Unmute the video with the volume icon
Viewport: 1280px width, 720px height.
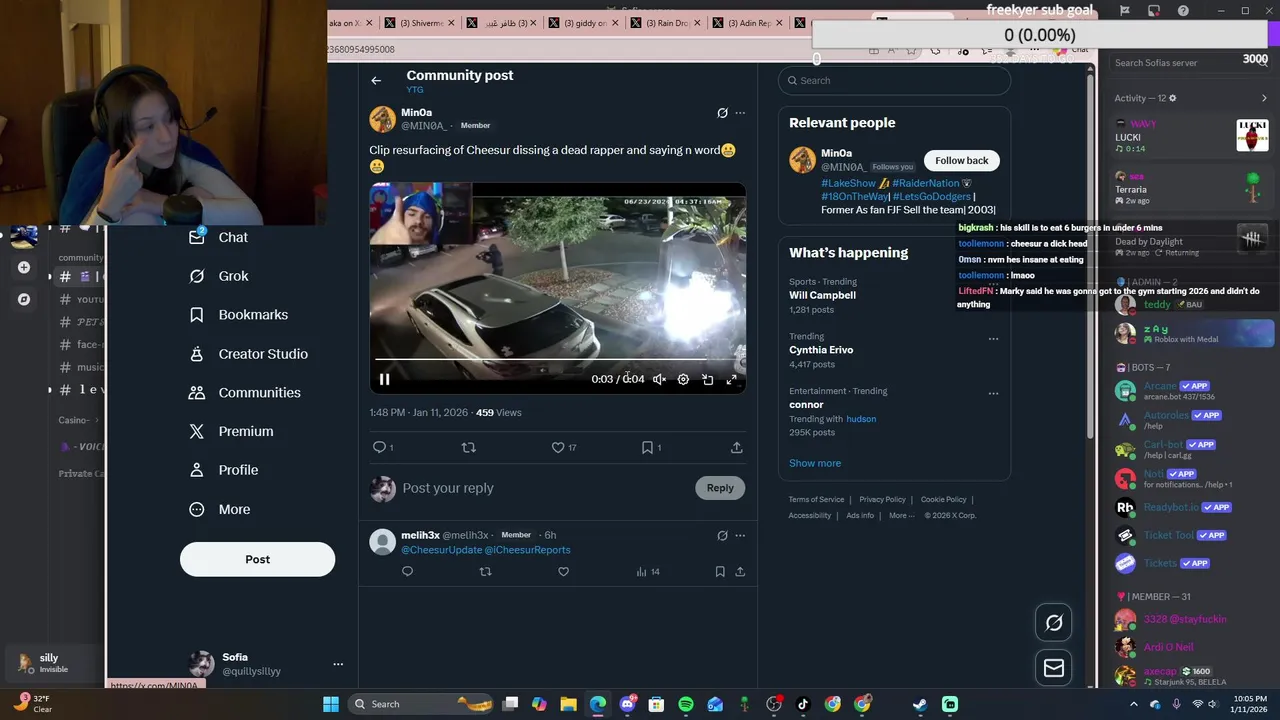click(x=659, y=379)
